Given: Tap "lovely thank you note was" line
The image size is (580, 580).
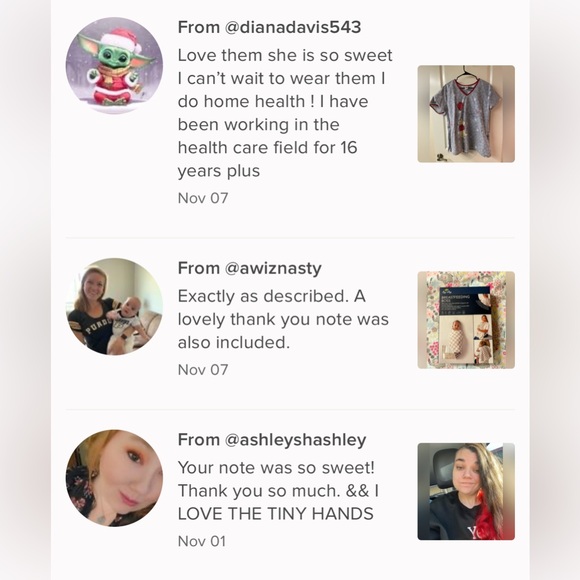Looking at the screenshot, I should 283,320.
